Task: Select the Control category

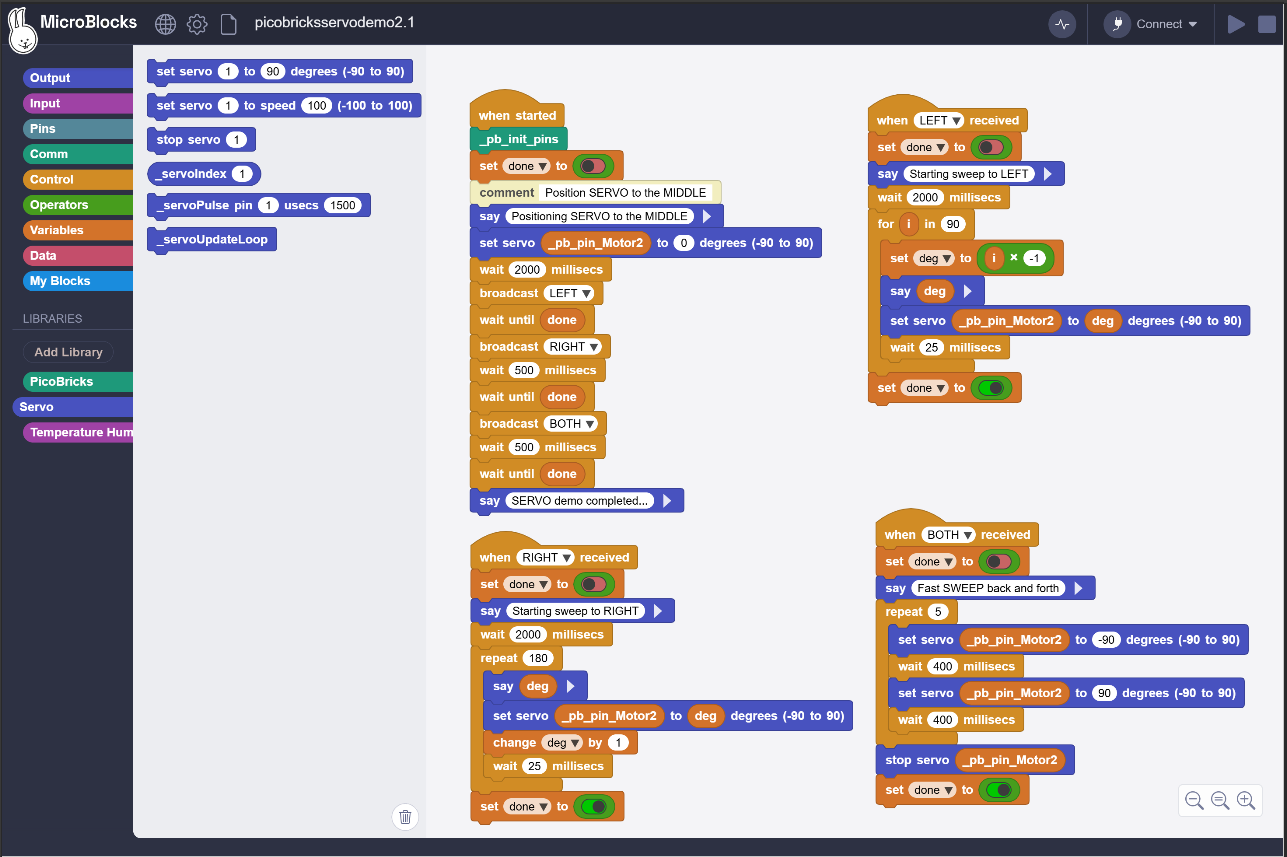Action: [78, 180]
